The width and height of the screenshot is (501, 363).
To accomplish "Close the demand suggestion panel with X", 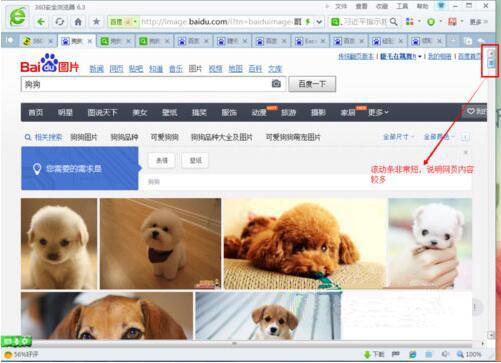I will (x=466, y=152).
